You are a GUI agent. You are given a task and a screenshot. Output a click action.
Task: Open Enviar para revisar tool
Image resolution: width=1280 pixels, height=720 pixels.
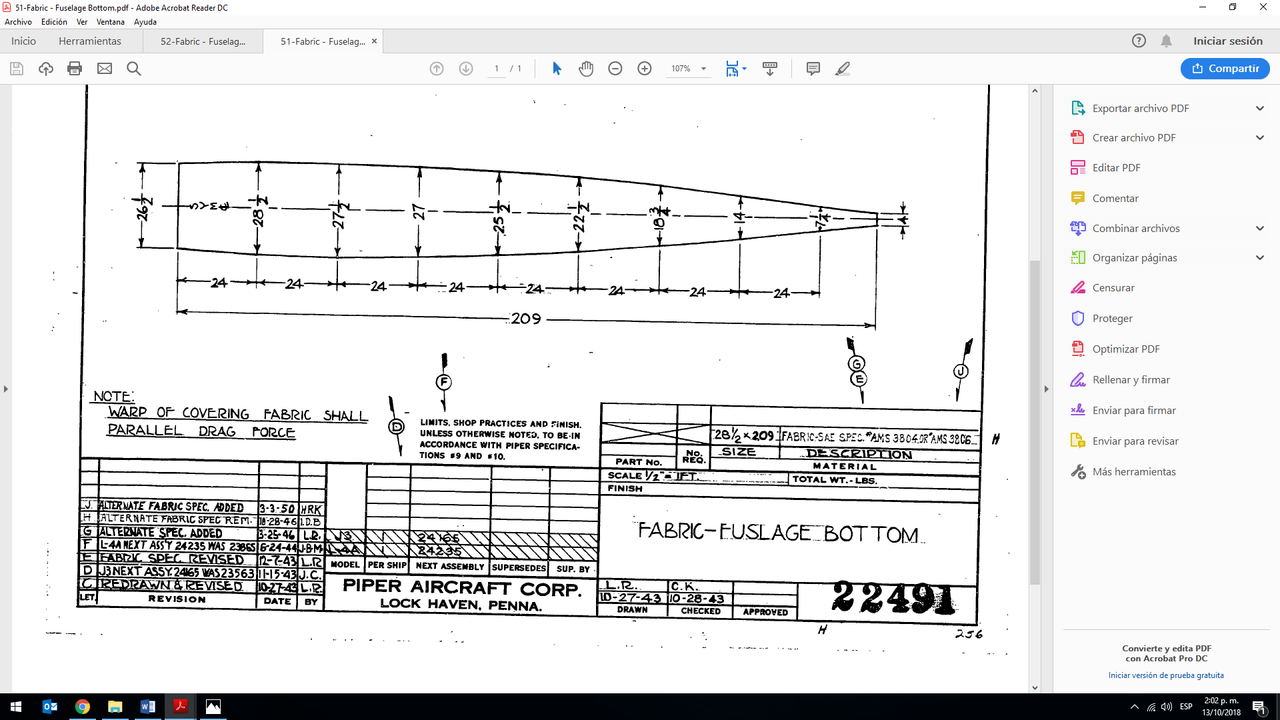click(x=1135, y=440)
